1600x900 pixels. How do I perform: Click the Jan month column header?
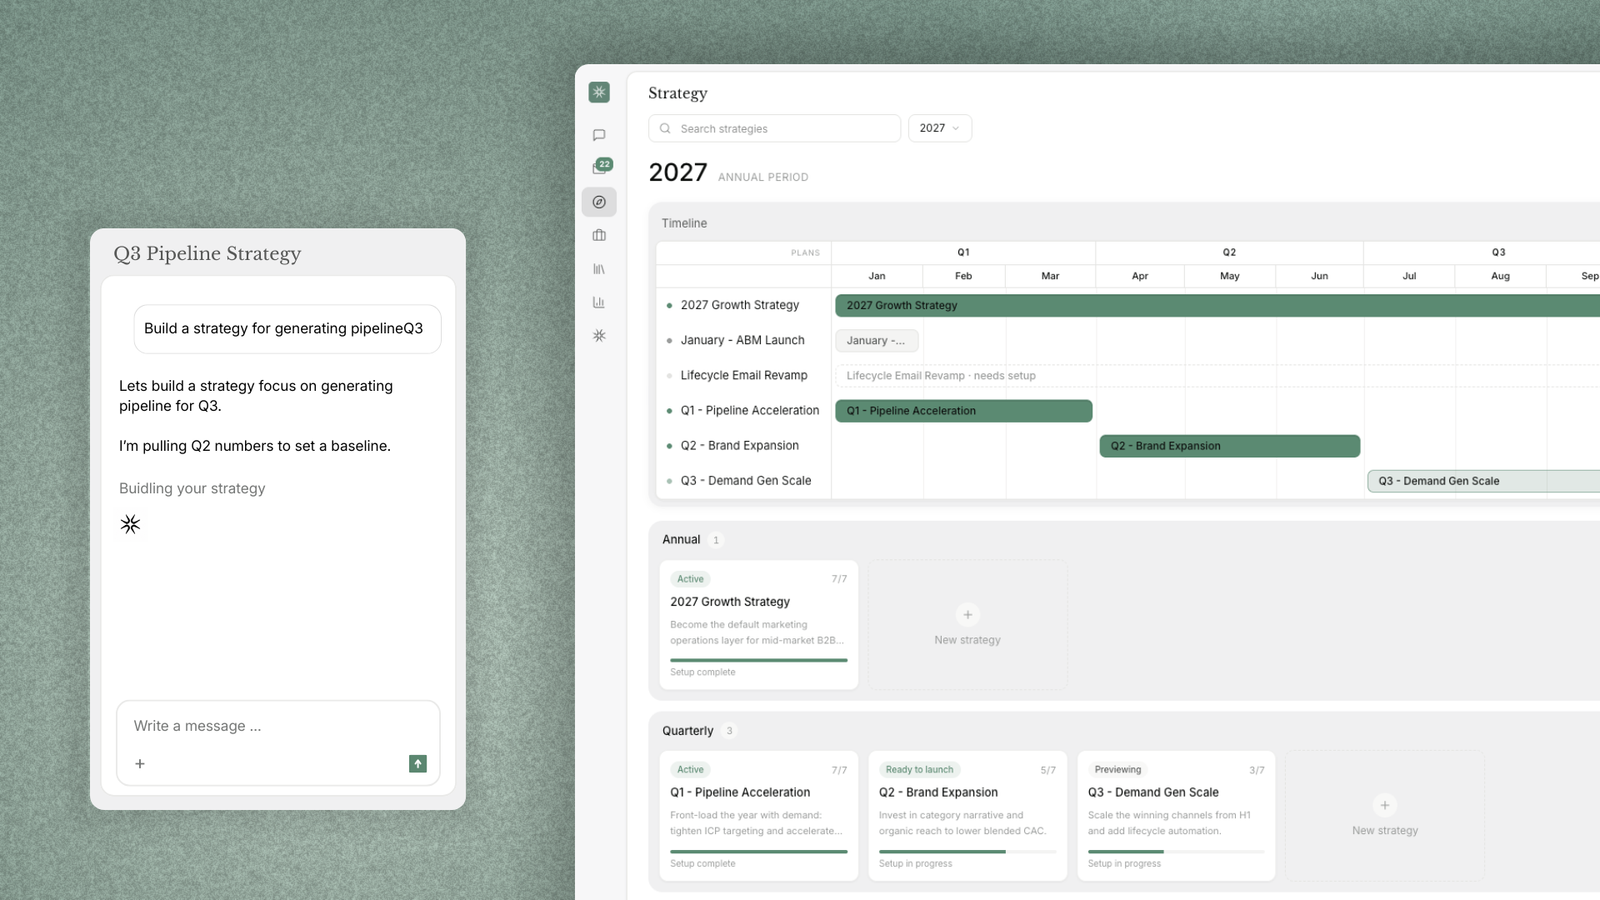[877, 276]
